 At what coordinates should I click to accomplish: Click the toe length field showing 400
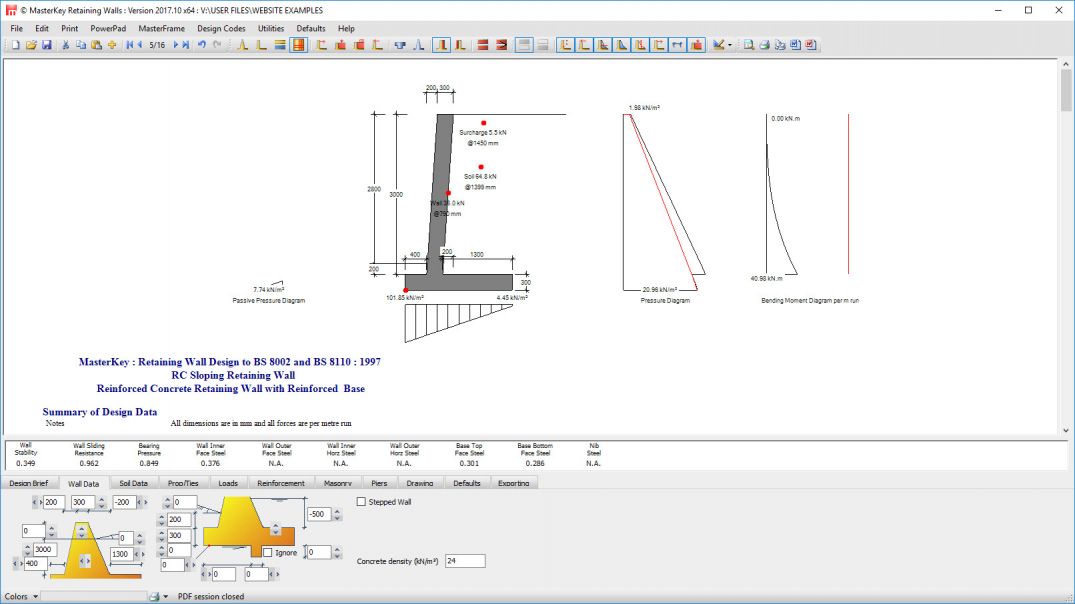35,564
